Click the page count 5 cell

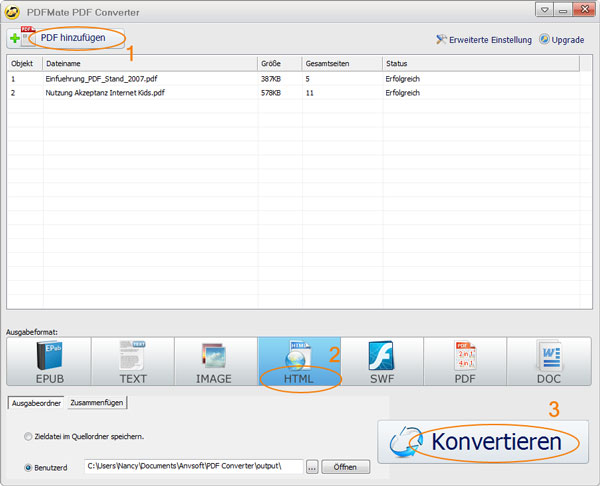(308, 79)
